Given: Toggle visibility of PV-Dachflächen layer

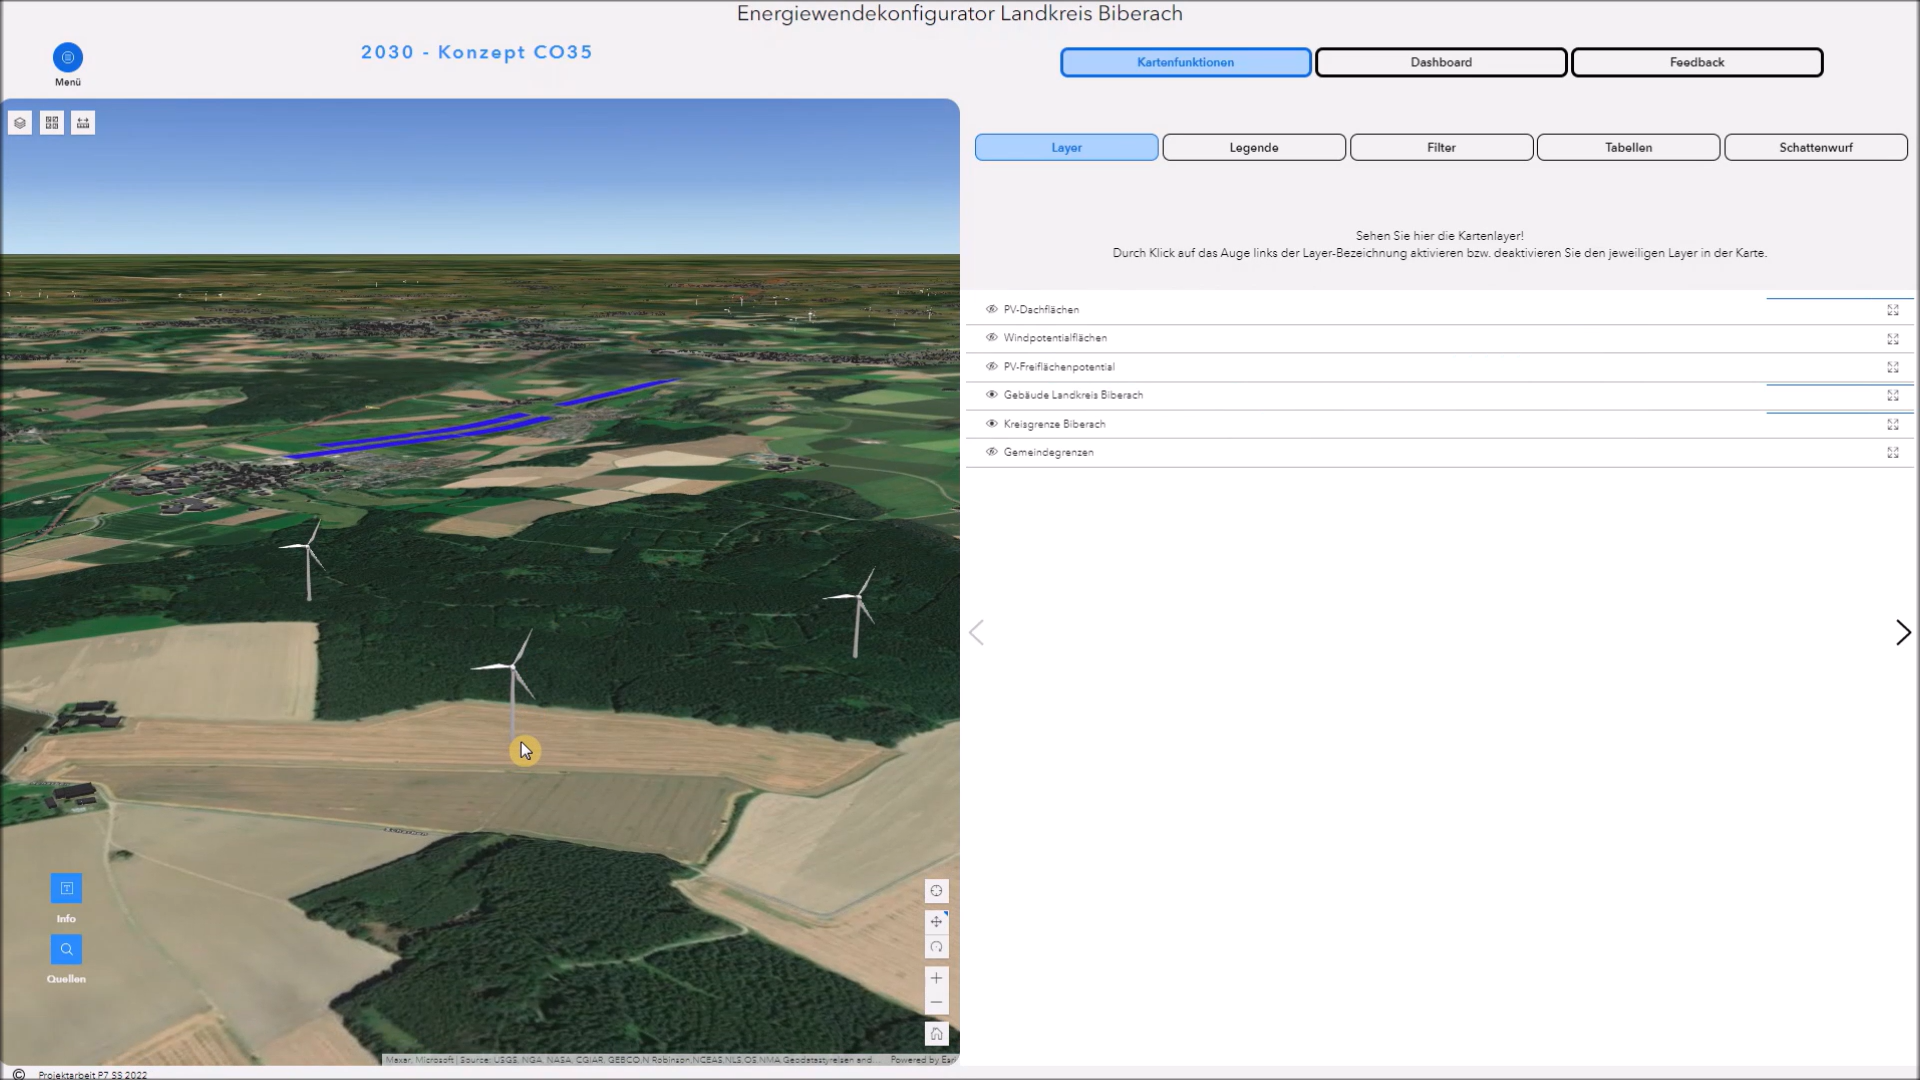Looking at the screenshot, I should 991,309.
